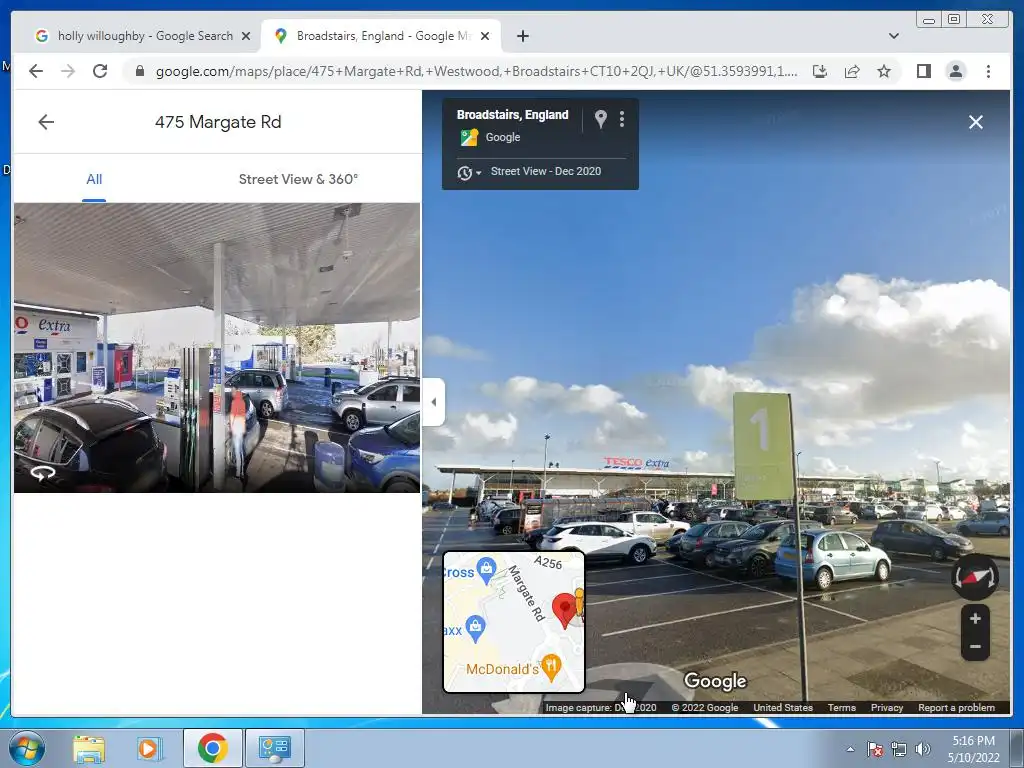Close Street View with the X button
Viewport: 1024px width, 768px height.
point(976,122)
